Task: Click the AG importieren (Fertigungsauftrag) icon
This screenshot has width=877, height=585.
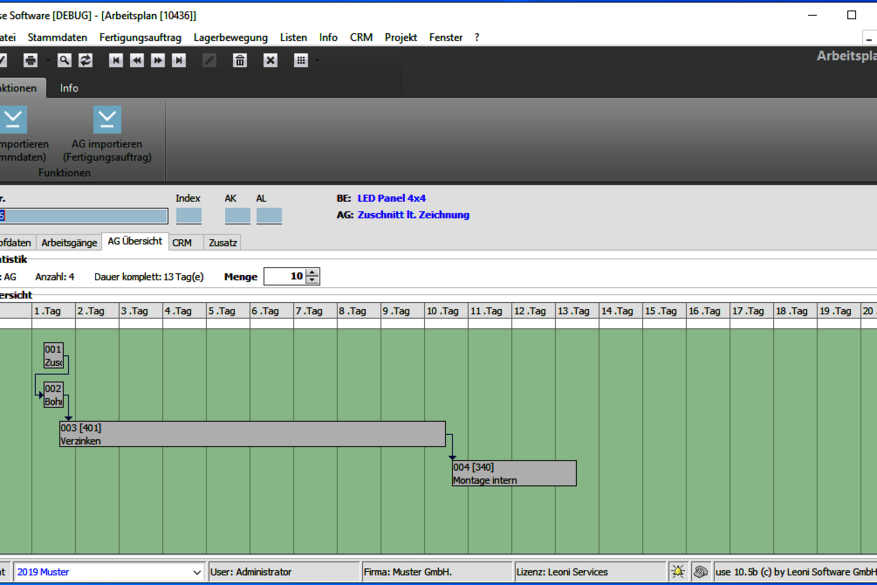Action: [x=107, y=120]
